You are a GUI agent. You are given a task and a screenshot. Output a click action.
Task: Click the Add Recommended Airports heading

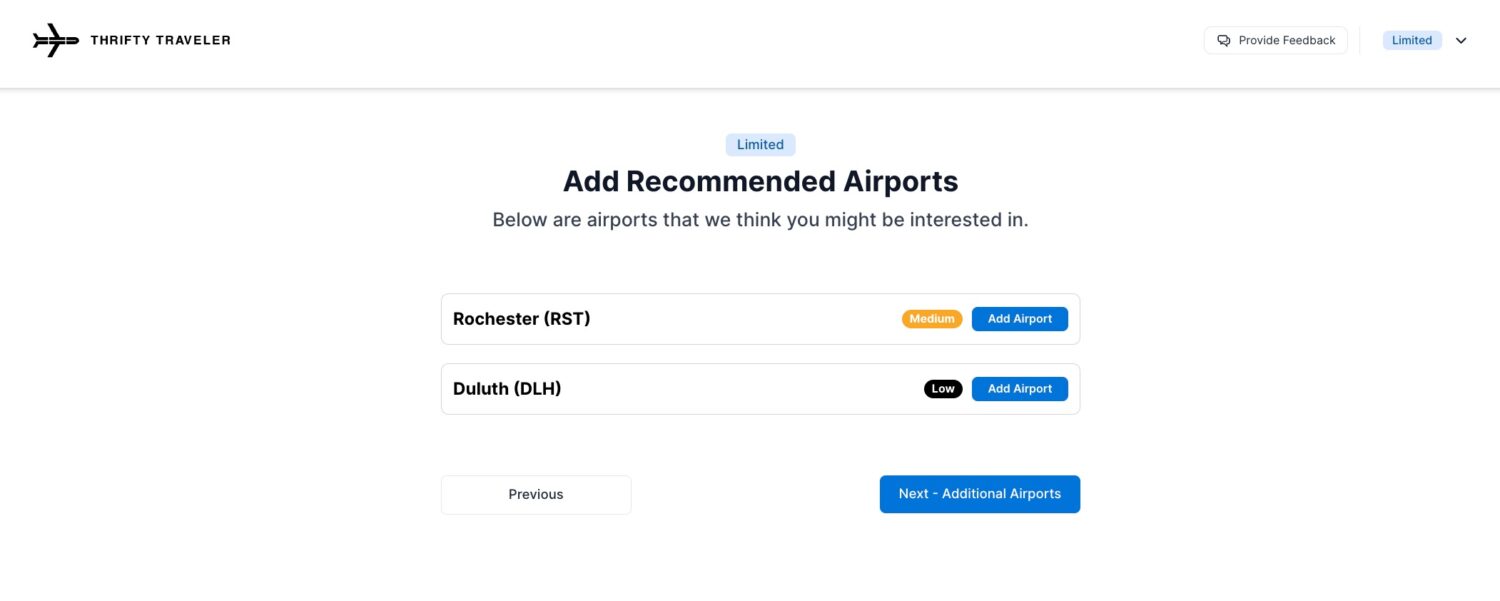click(x=760, y=181)
